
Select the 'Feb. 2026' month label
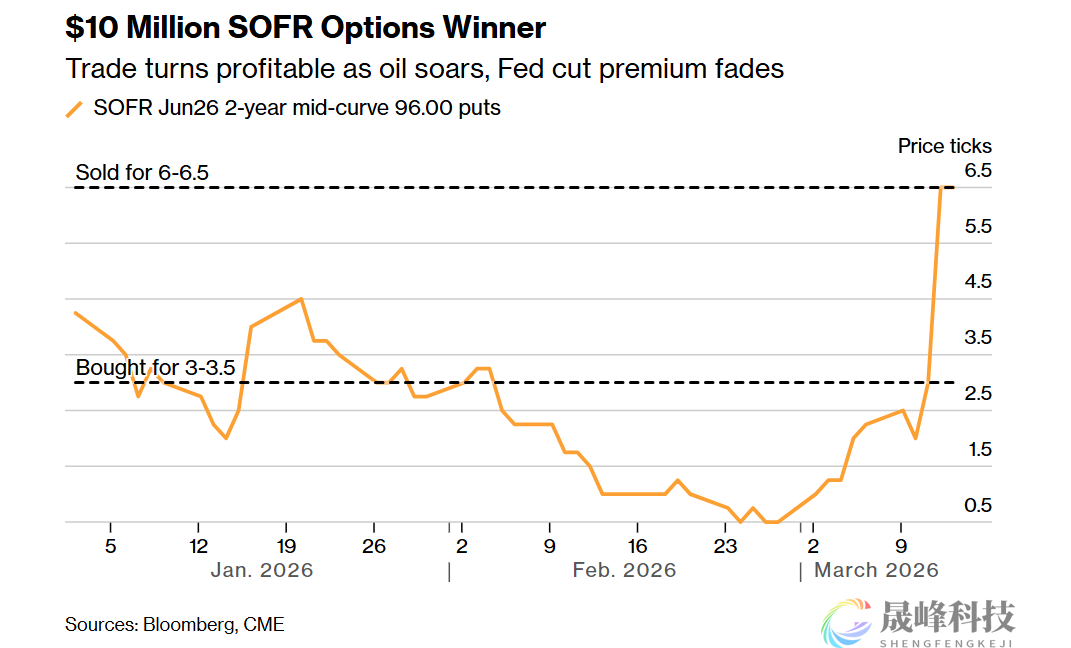tap(624, 570)
